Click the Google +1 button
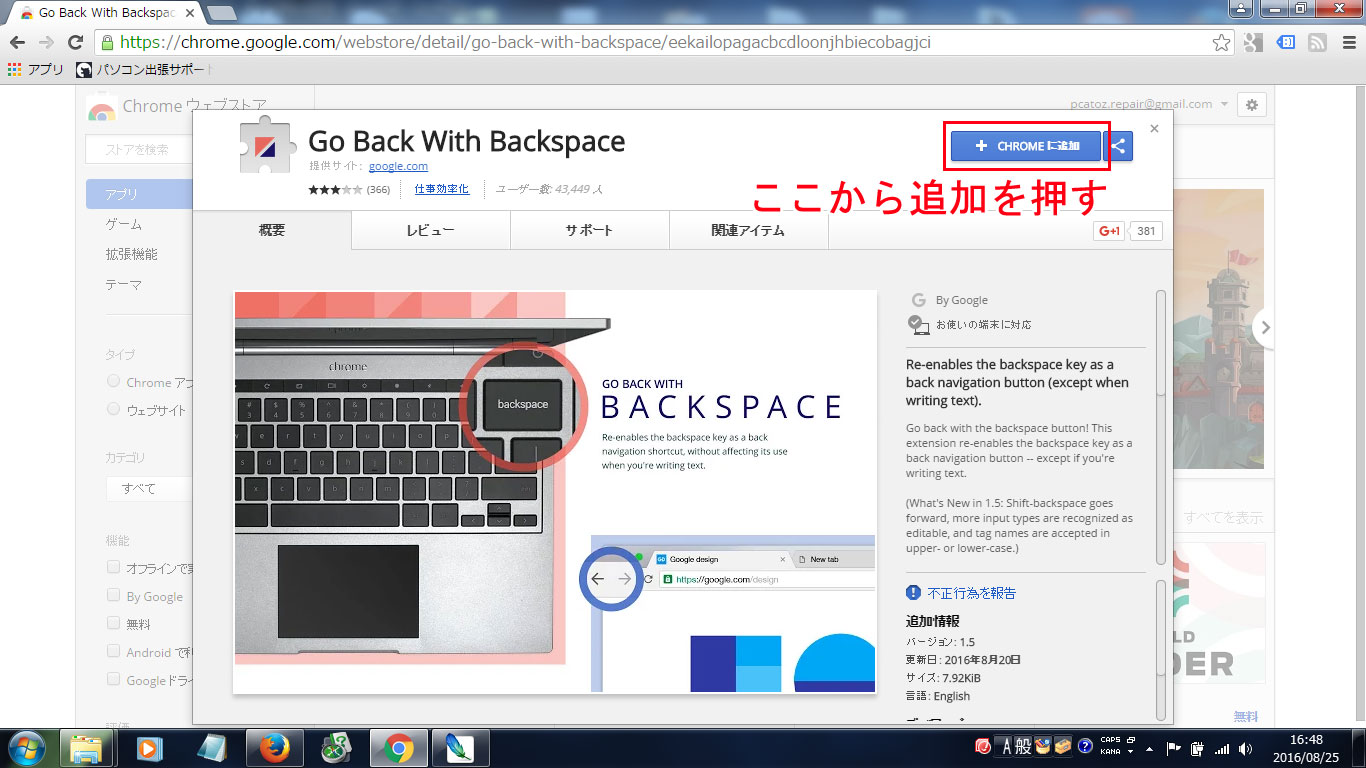This screenshot has width=1366, height=768. point(1109,231)
